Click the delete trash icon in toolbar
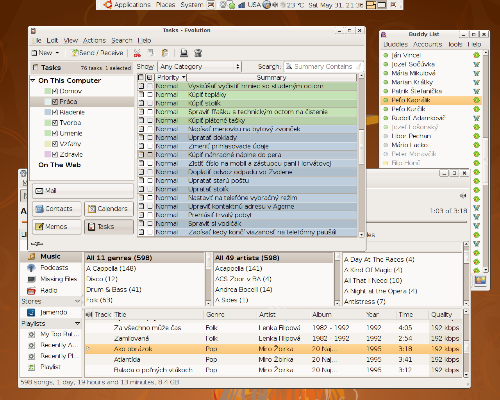Viewport: 500px width, 400px height. point(198,53)
